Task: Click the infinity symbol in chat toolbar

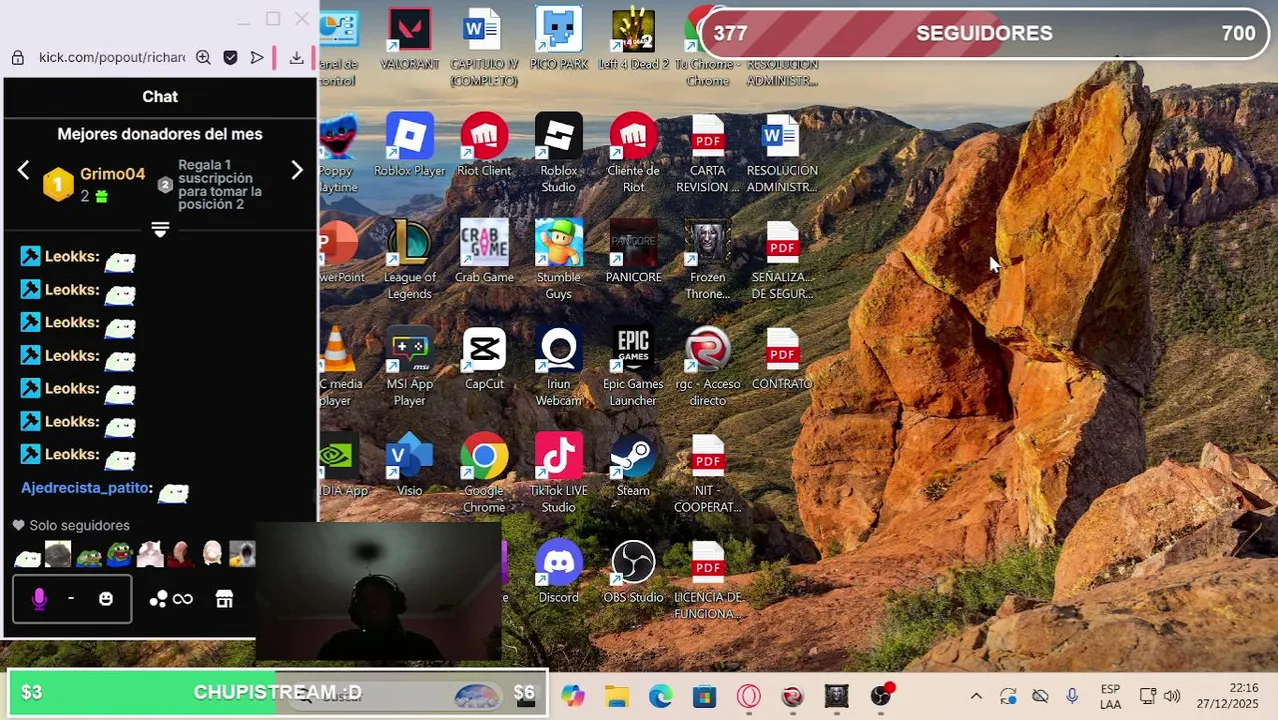Action: click(x=183, y=599)
